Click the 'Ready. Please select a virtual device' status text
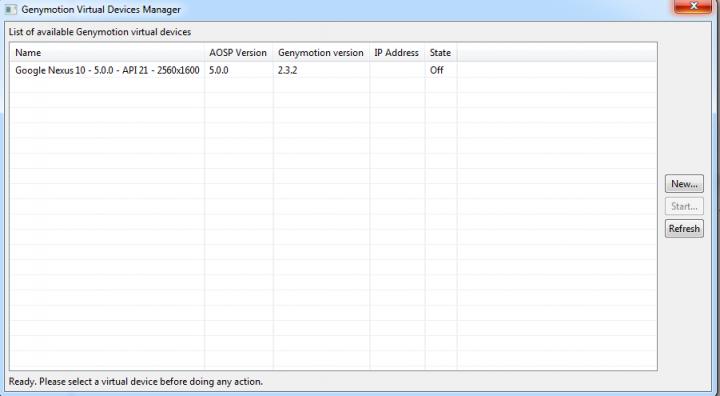Image resolution: width=720 pixels, height=396 pixels. 136,382
